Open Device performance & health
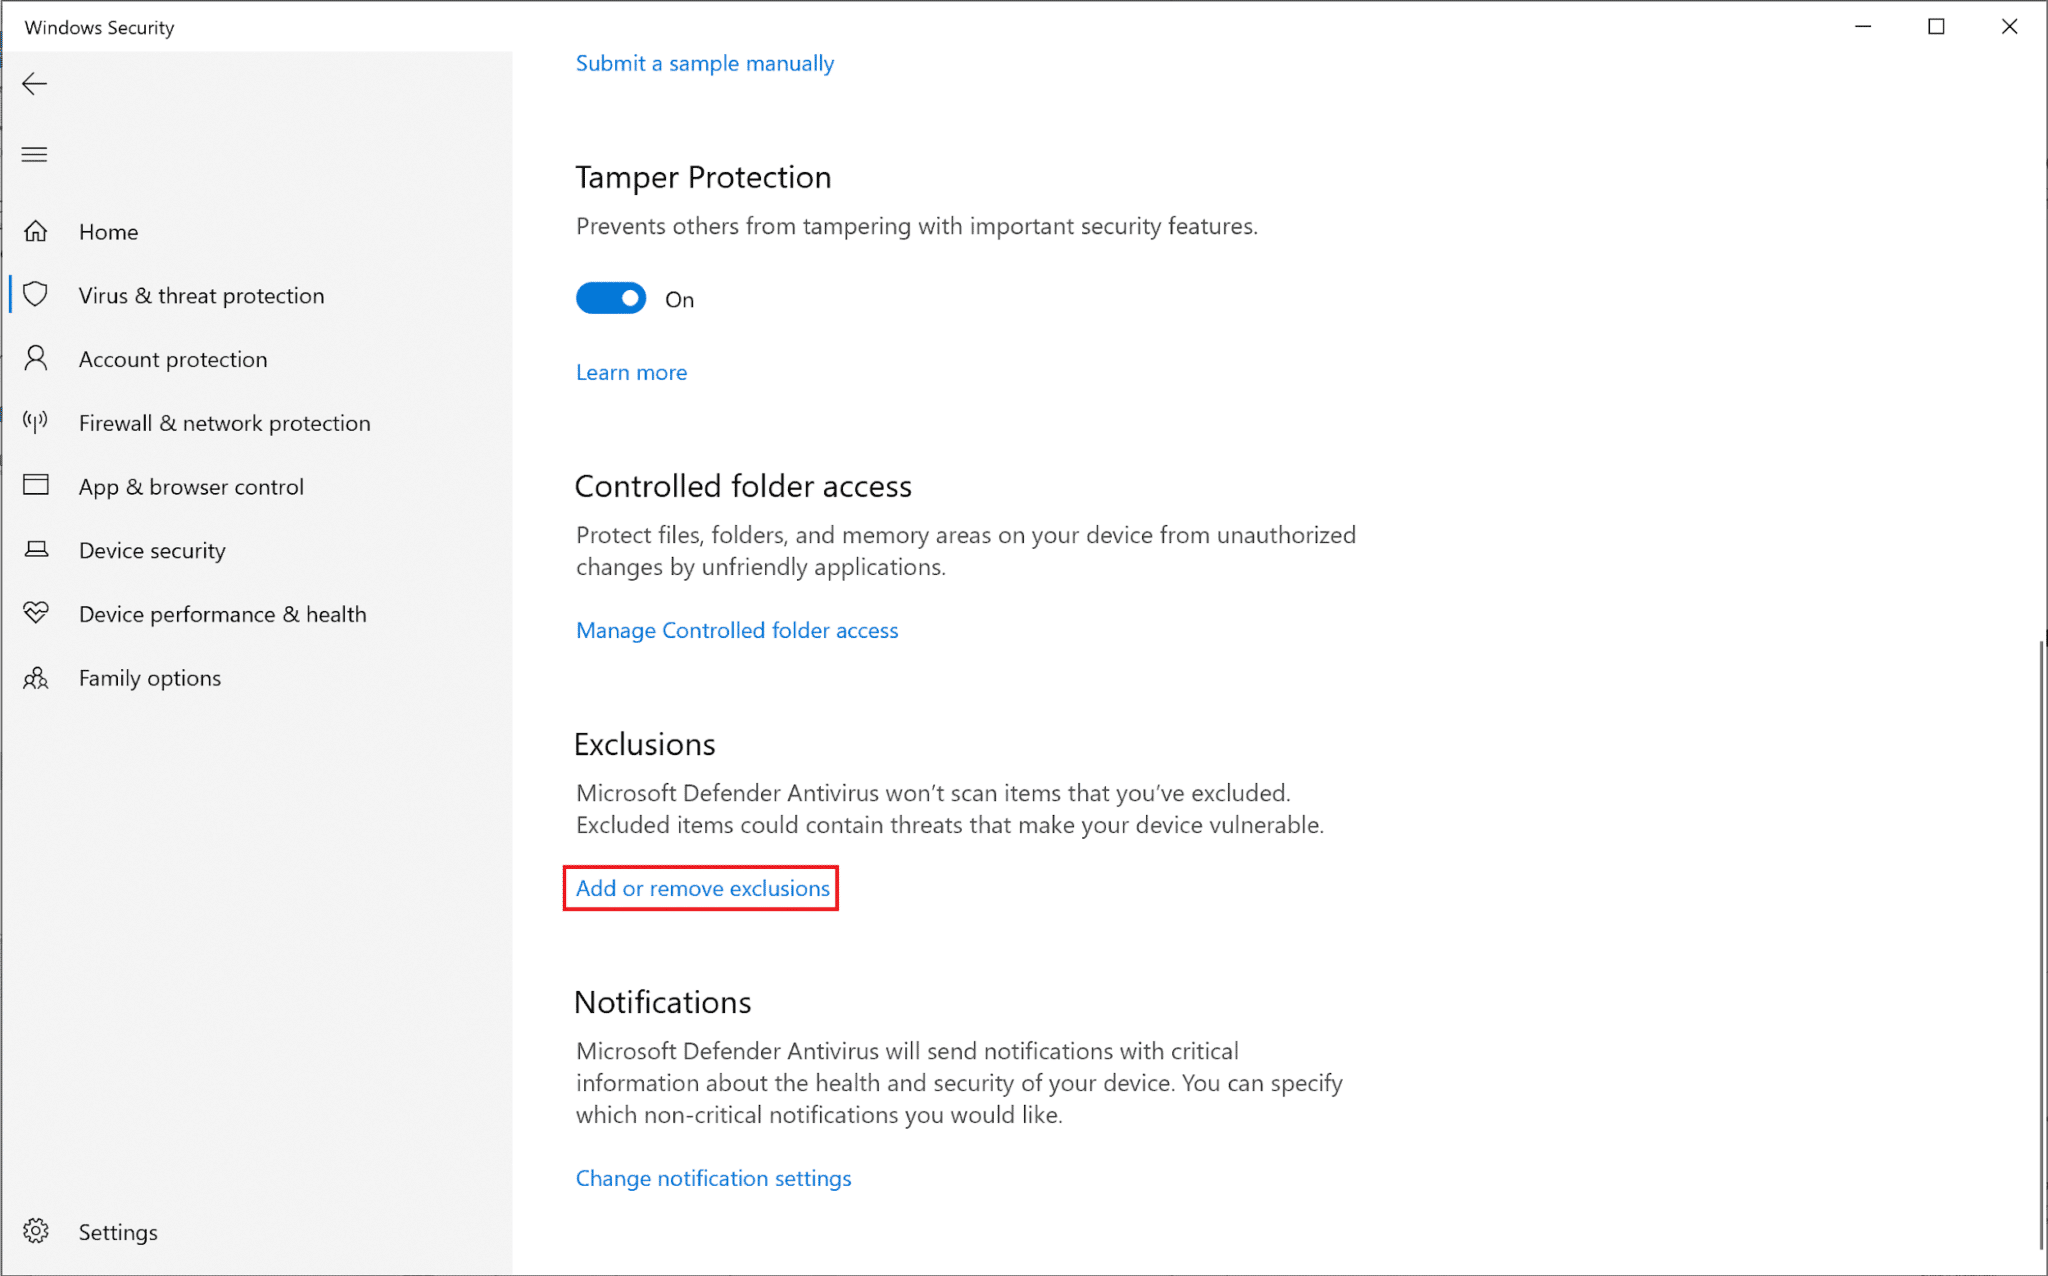Viewport: 2048px width, 1276px height. click(222, 614)
